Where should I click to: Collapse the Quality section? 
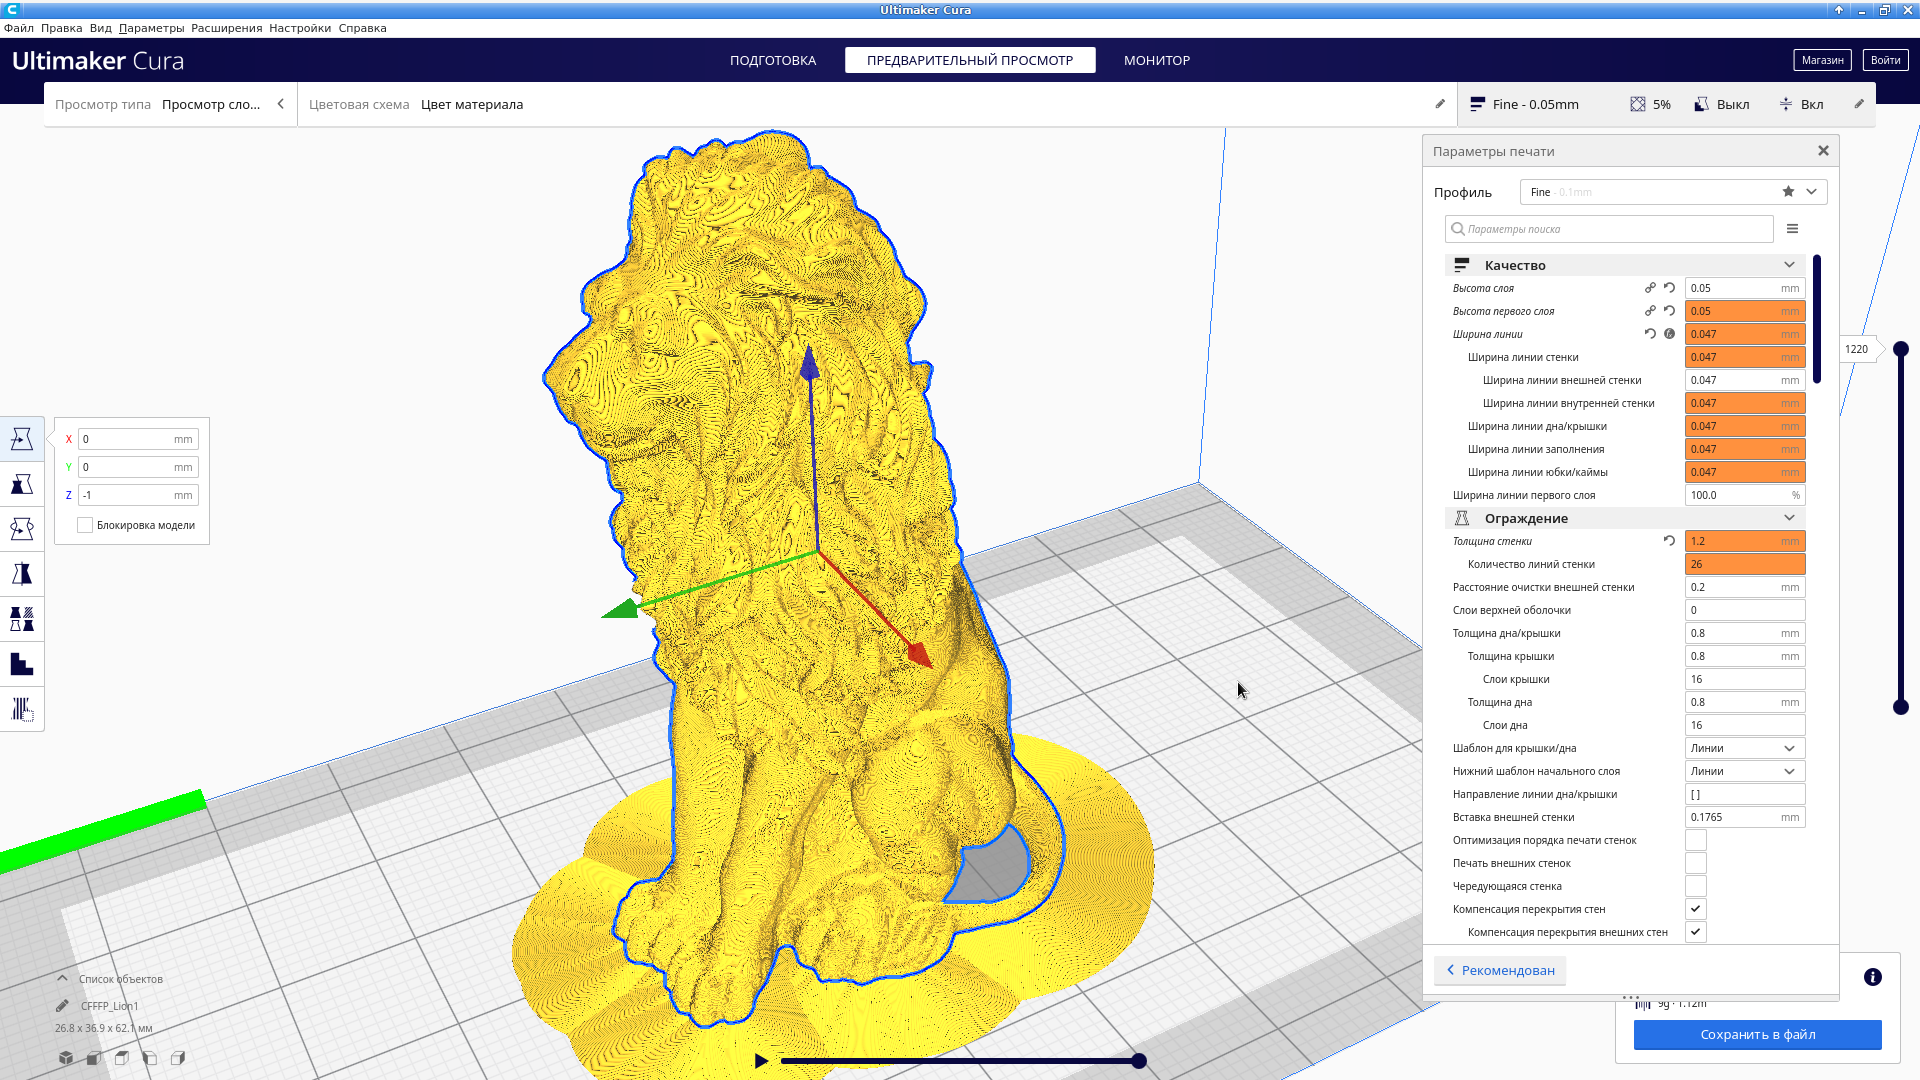(x=1789, y=265)
